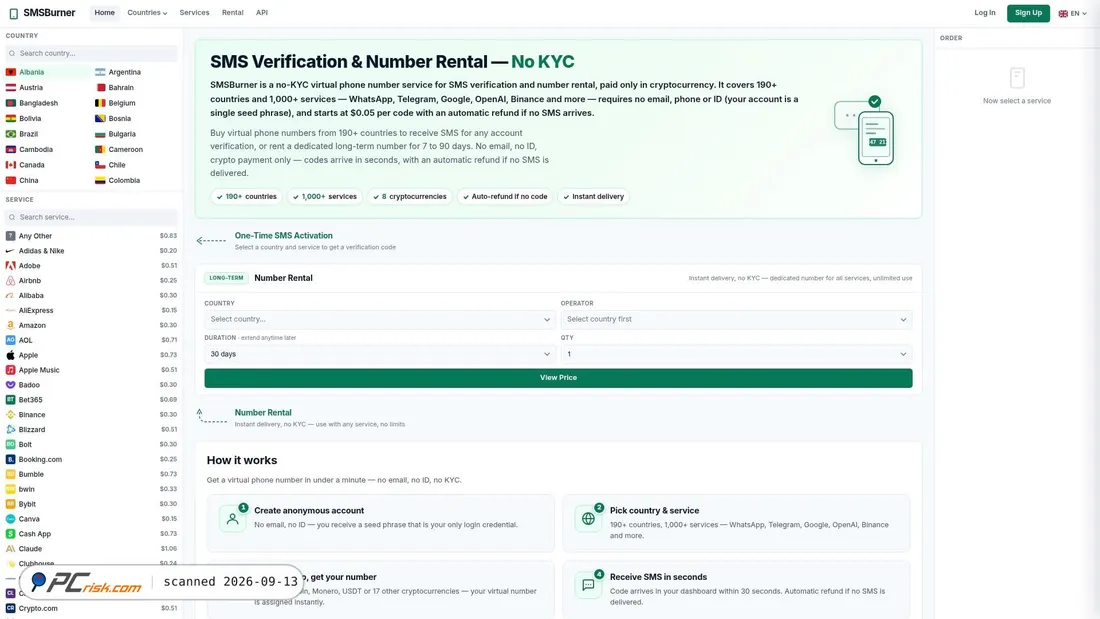Click the Create anonymous account card
The image size is (1100, 619).
380,522
